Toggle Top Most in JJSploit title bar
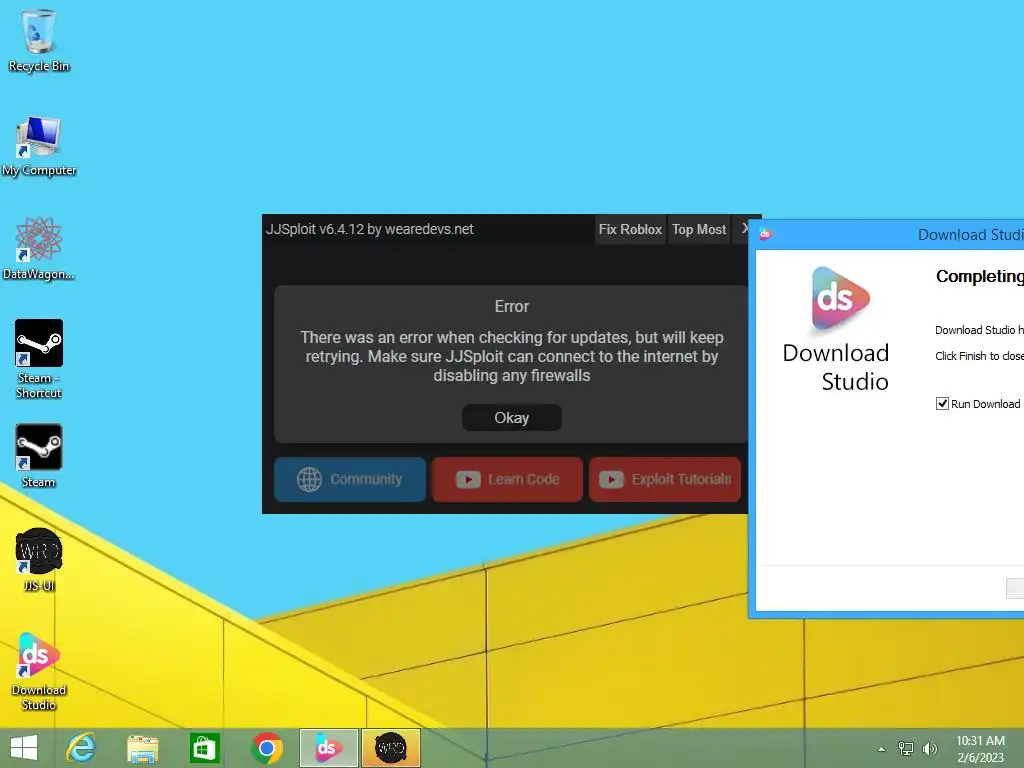The image size is (1024, 768). (699, 230)
